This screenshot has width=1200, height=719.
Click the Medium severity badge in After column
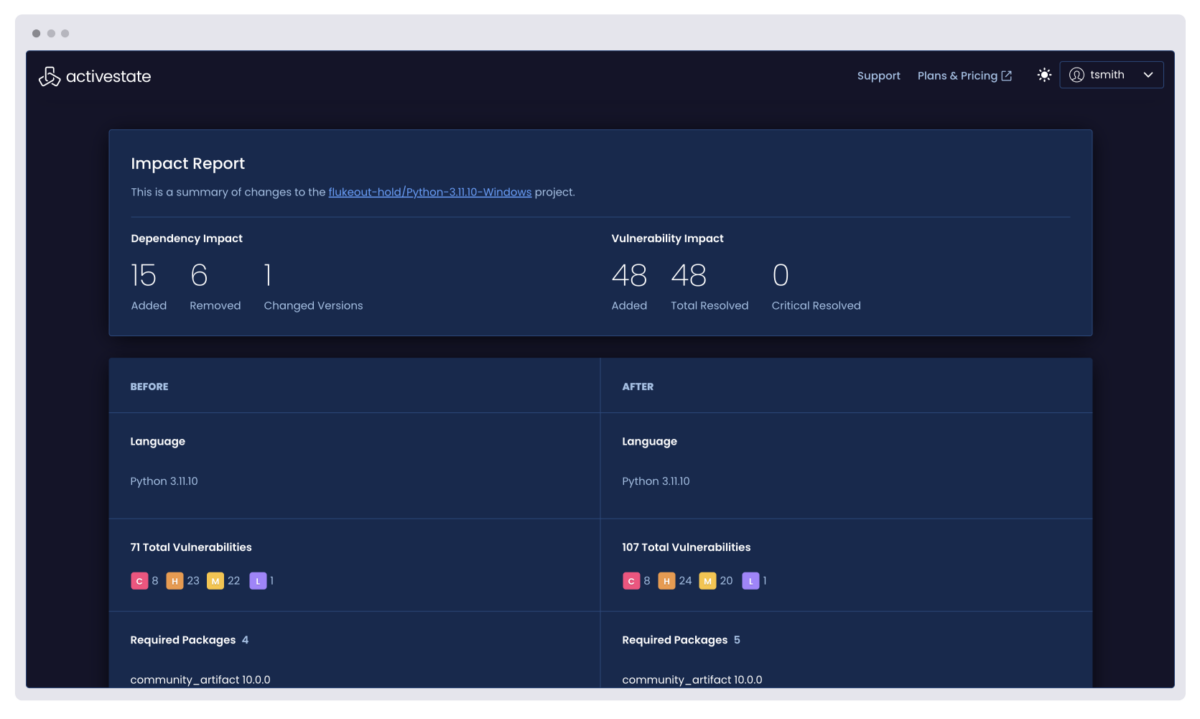708,581
